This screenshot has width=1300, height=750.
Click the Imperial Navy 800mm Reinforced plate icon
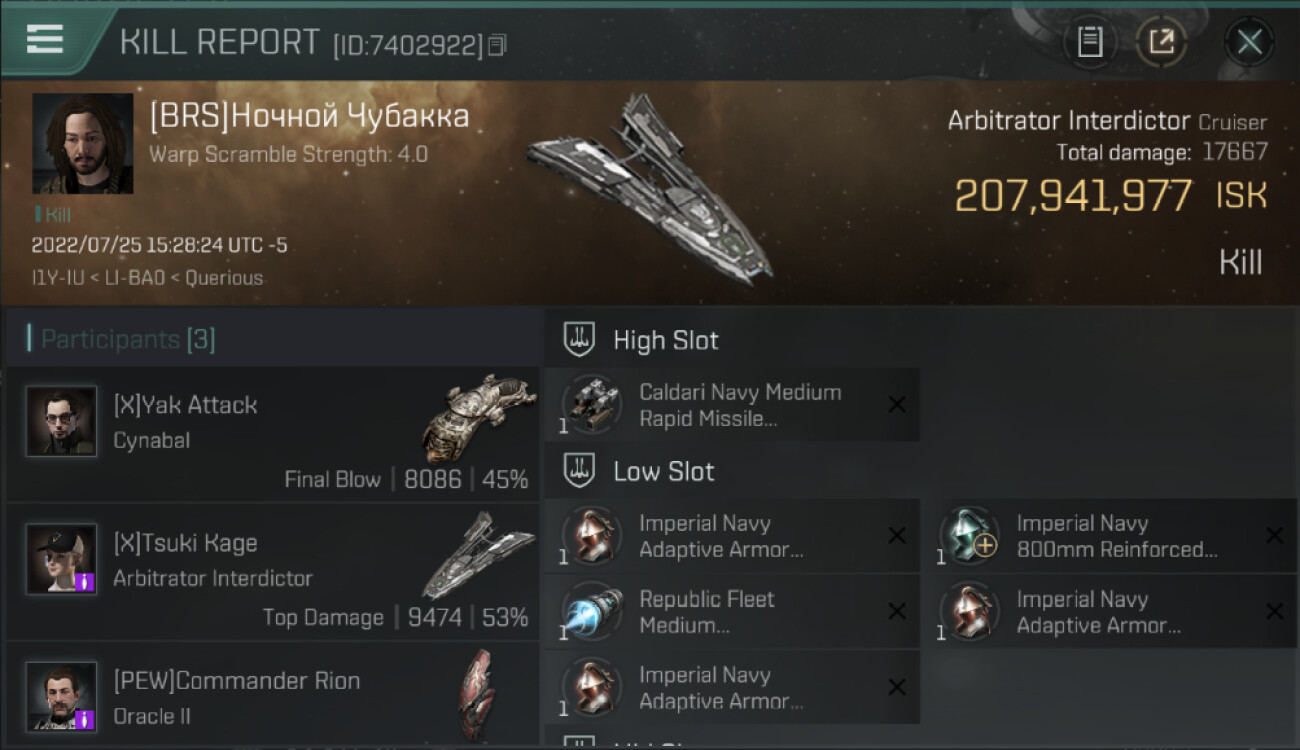click(x=969, y=536)
